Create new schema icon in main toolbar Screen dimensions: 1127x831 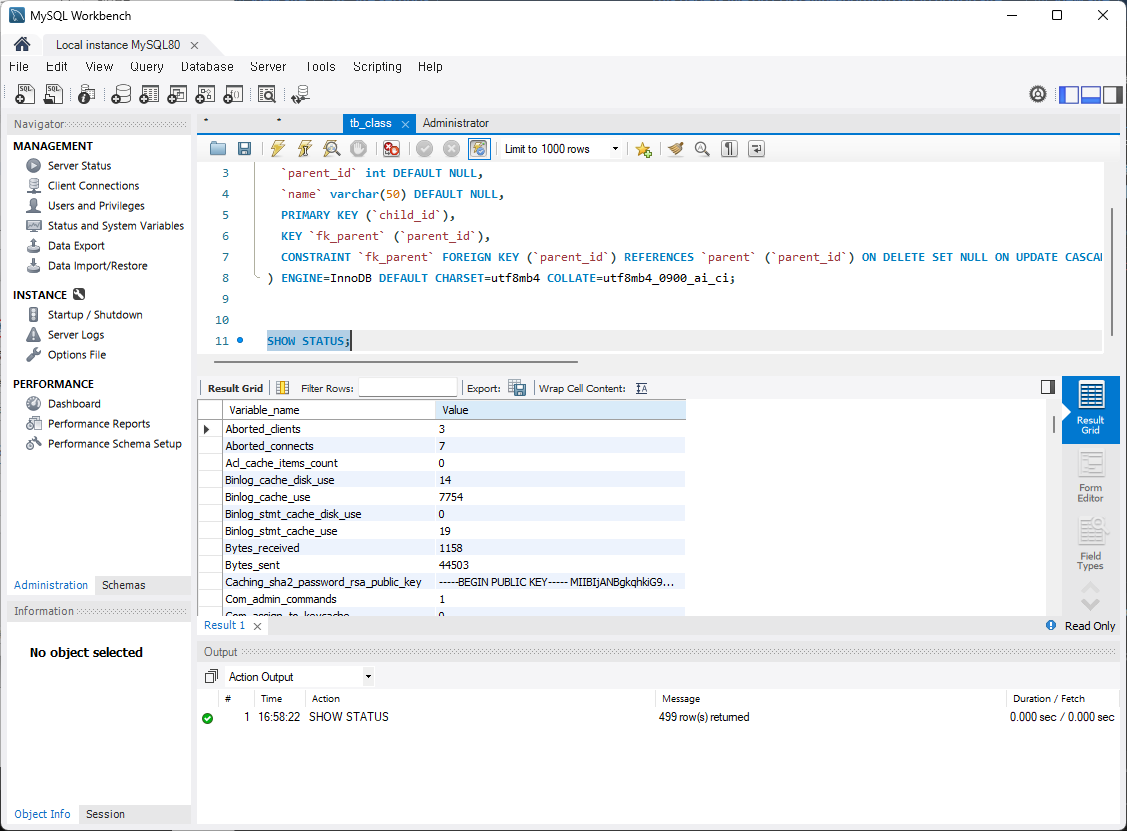(121, 94)
